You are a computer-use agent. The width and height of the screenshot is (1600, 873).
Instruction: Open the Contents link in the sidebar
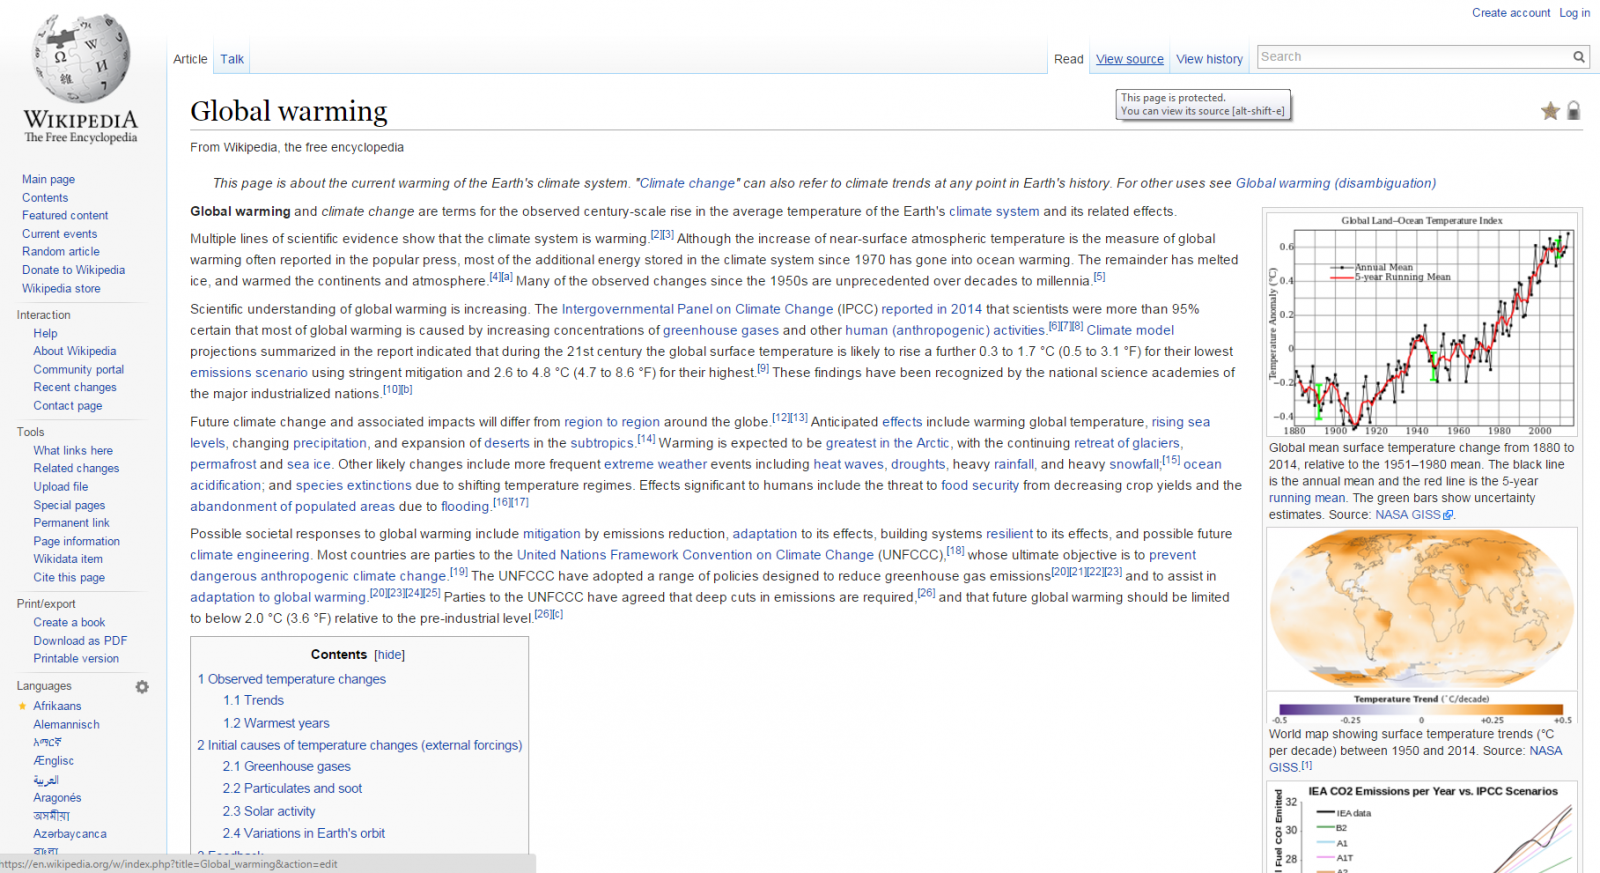(45, 198)
